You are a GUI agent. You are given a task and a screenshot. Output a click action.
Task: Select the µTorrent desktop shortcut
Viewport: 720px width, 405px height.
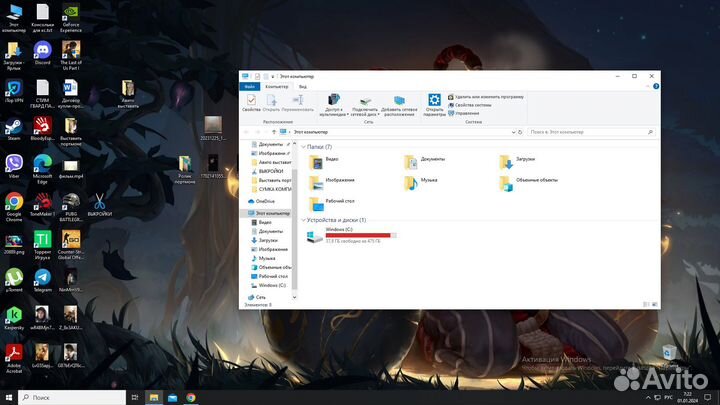14,280
